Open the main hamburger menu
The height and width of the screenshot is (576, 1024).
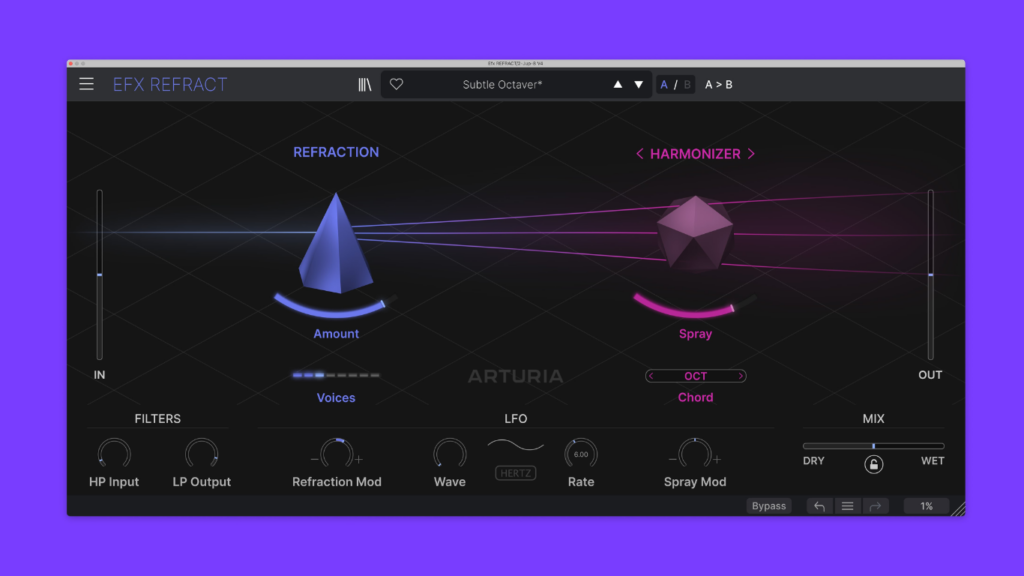tap(86, 84)
